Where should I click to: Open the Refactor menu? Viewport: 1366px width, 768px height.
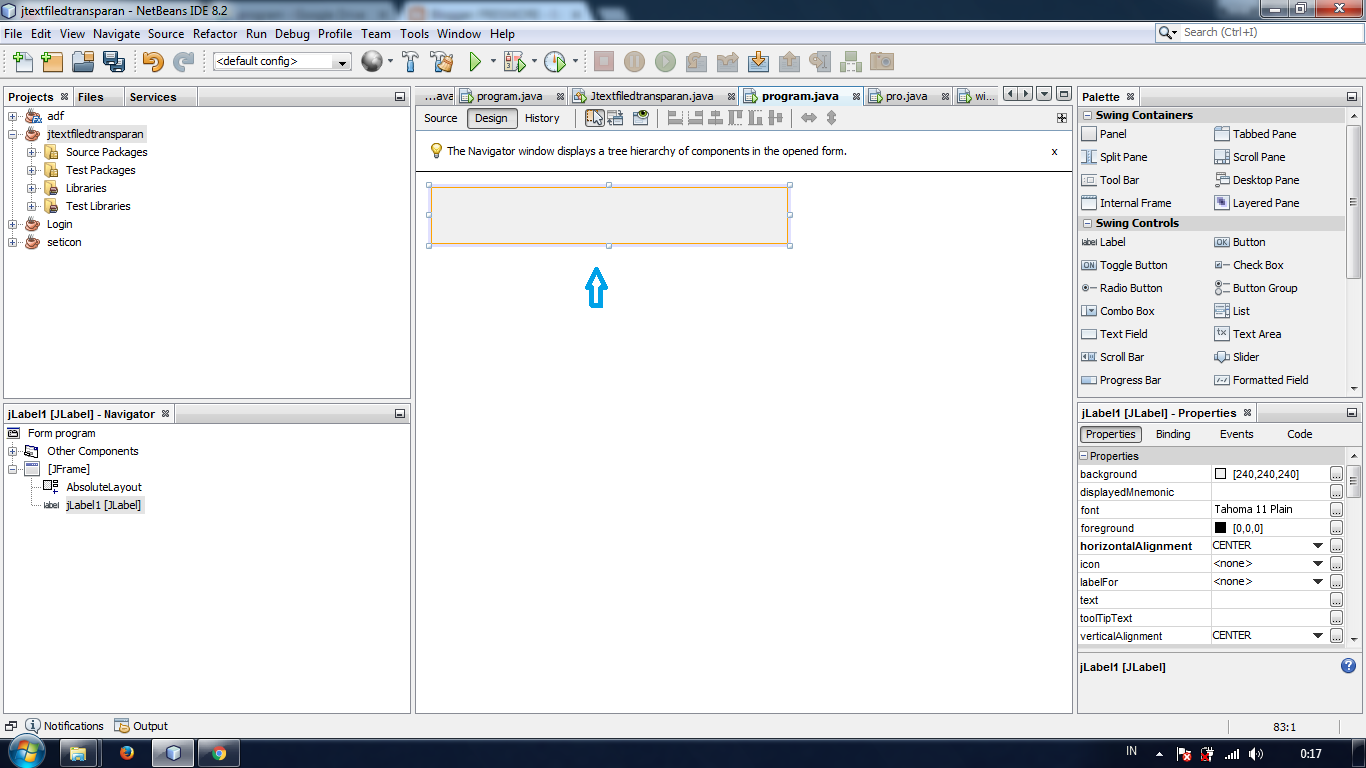[x=214, y=33]
